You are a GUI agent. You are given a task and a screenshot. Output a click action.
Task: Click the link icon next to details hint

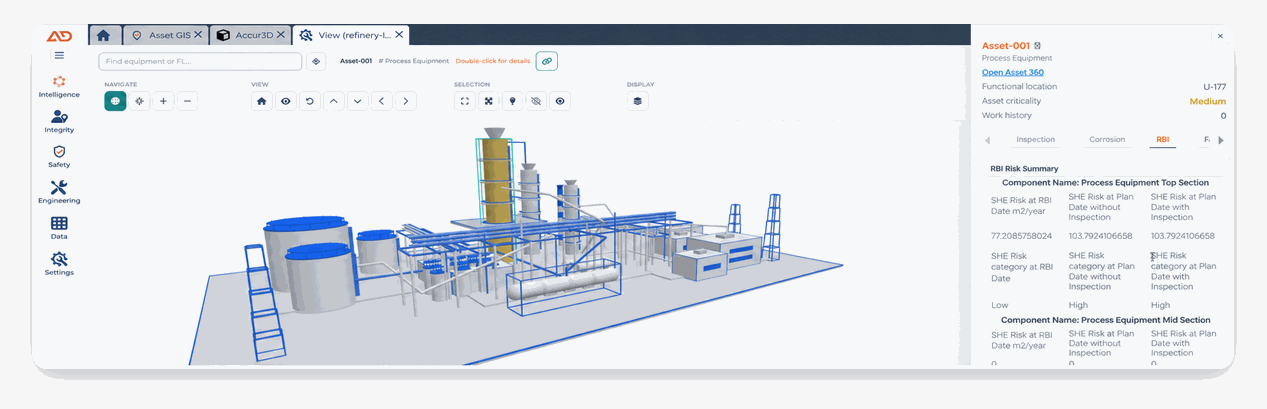(547, 61)
